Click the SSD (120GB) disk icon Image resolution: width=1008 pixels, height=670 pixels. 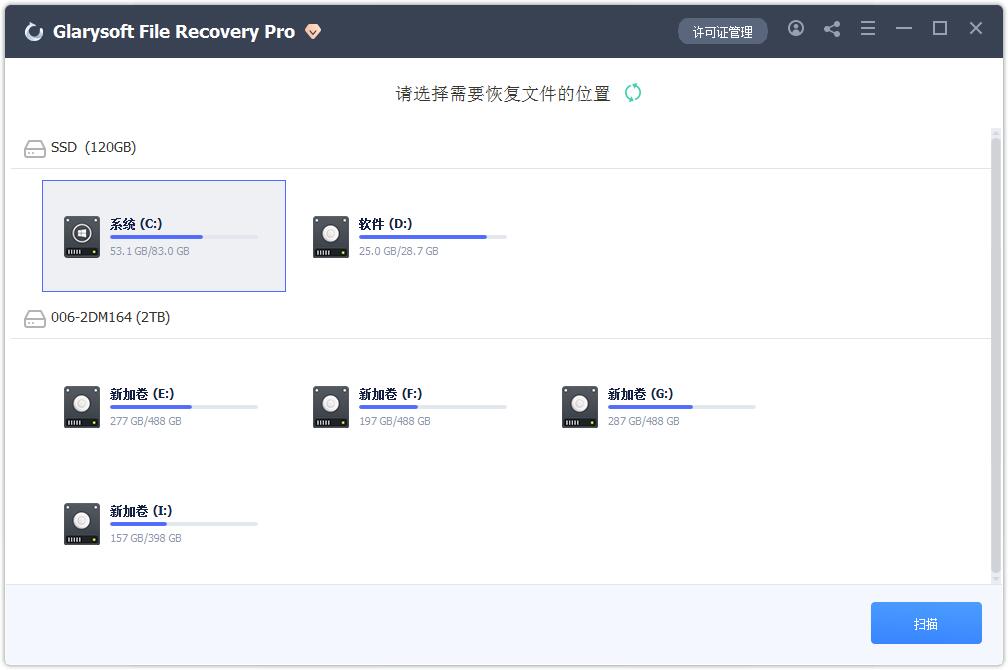[35, 149]
